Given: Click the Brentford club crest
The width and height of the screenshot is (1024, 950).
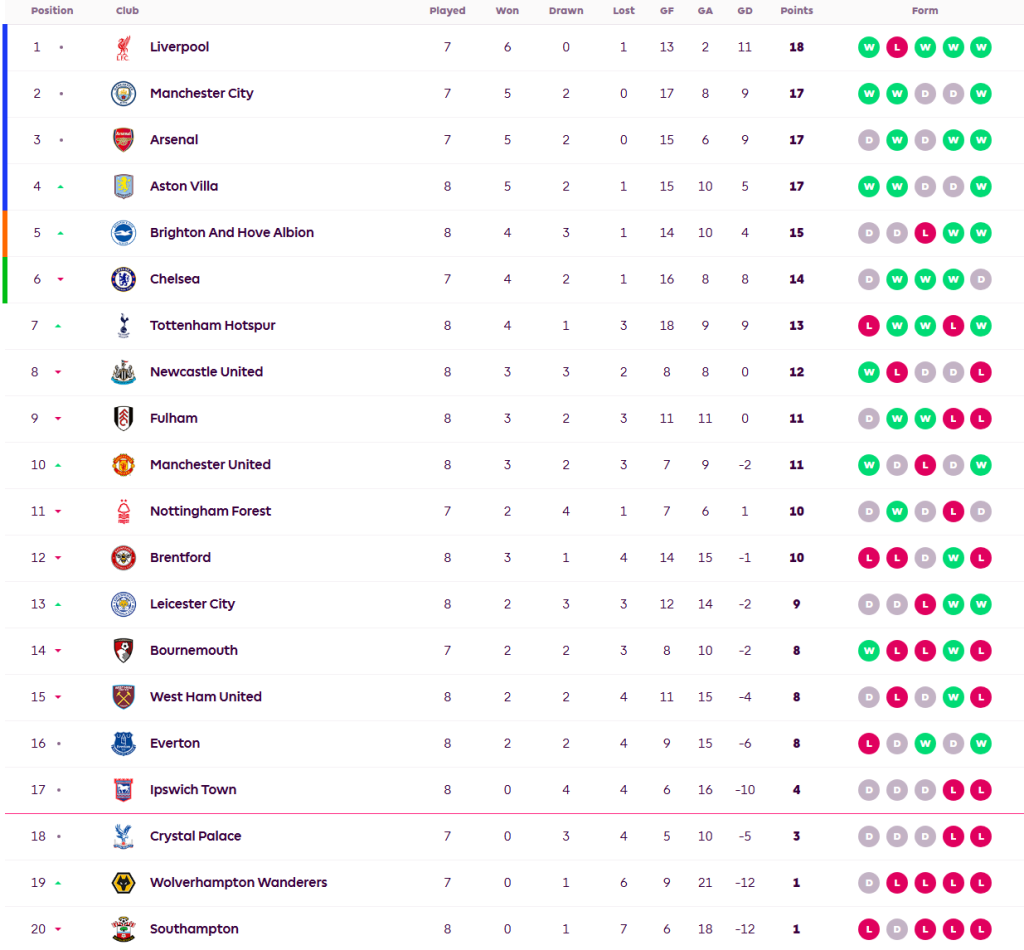Looking at the screenshot, I should (123, 558).
